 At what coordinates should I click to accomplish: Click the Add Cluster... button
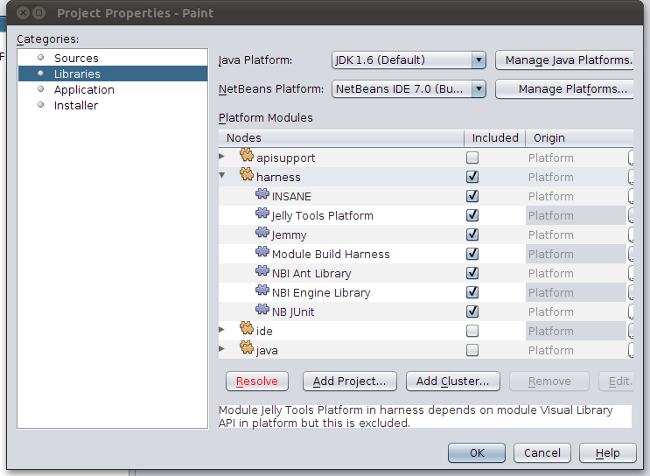[453, 381]
